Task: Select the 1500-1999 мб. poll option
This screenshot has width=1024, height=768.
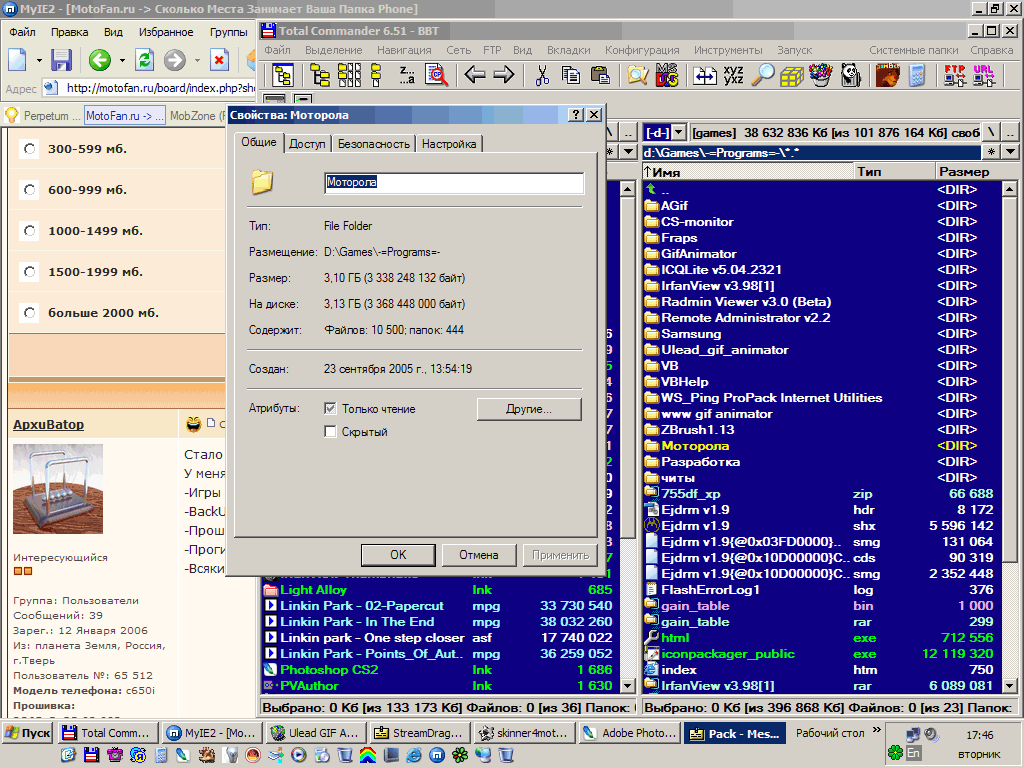Action: (x=29, y=272)
